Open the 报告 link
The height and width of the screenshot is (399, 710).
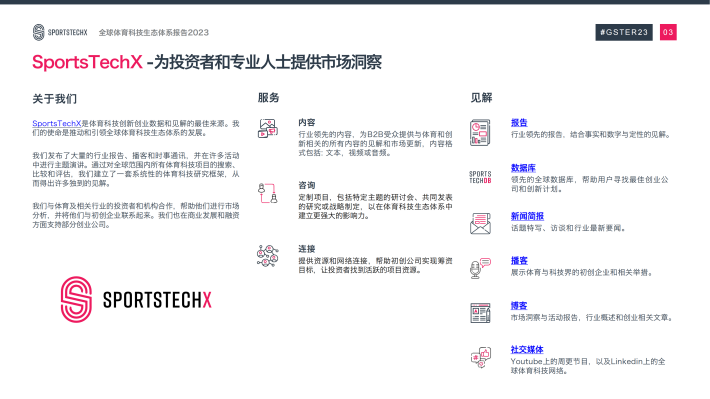point(519,123)
